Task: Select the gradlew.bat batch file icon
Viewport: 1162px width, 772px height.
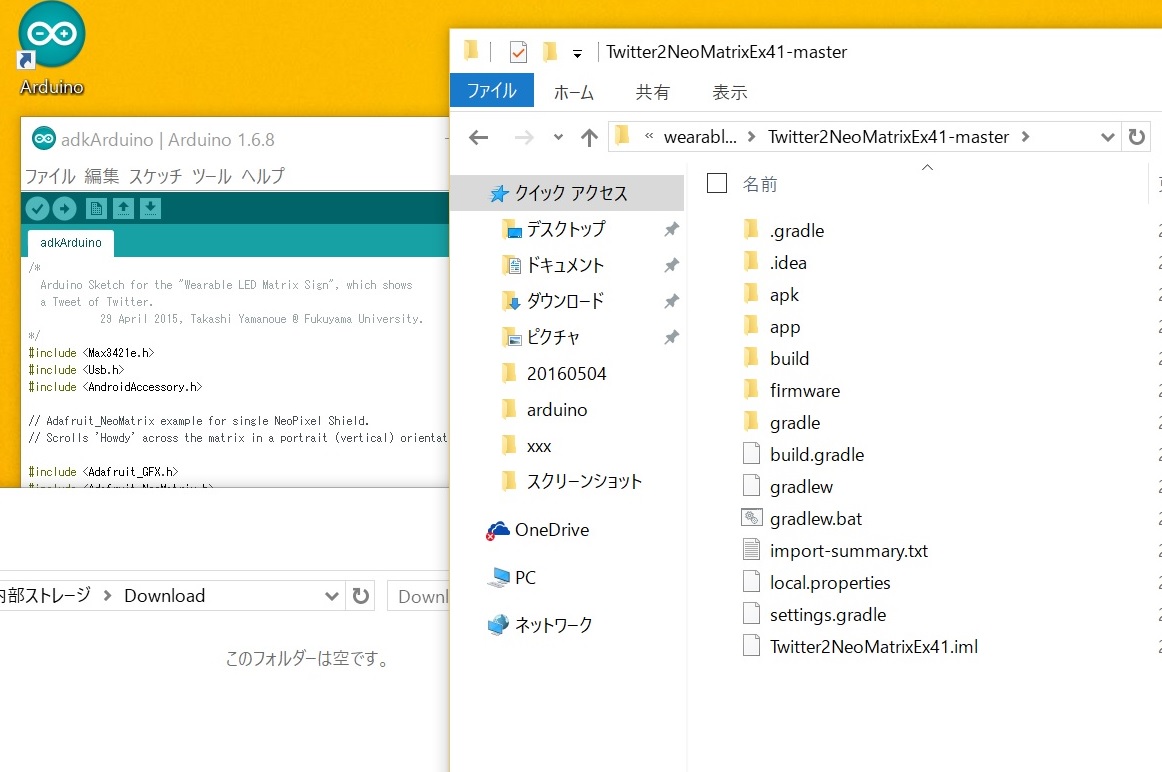Action: (751, 518)
